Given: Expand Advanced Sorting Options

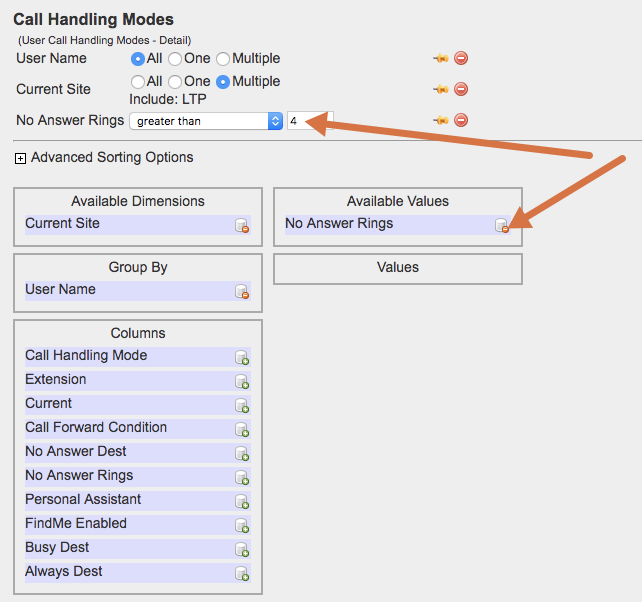Looking at the screenshot, I should pyautogui.click(x=20, y=158).
